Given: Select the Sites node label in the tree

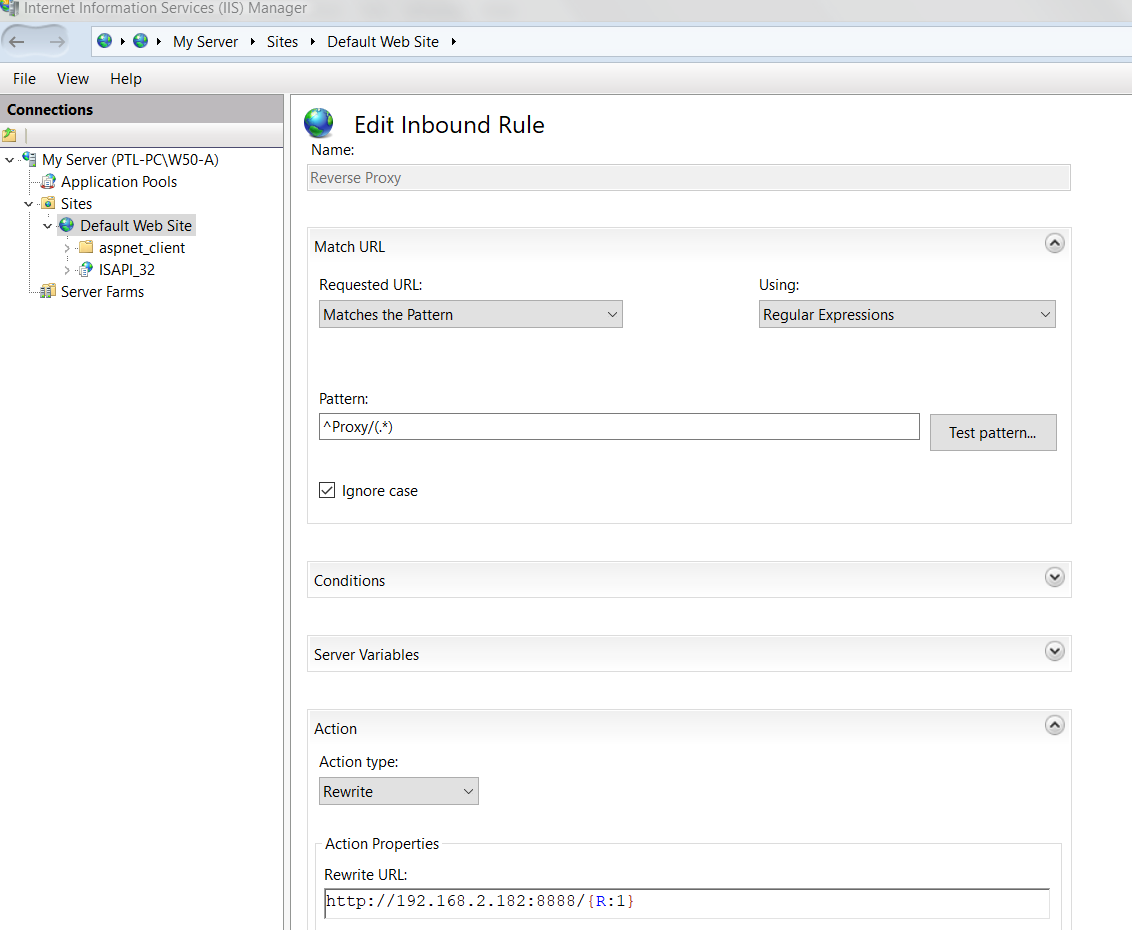Looking at the screenshot, I should coord(77,204).
